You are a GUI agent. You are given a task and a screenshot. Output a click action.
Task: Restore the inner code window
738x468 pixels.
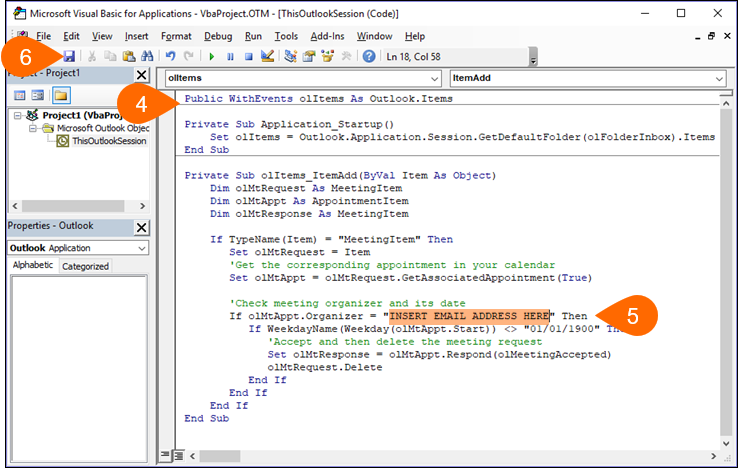point(711,36)
